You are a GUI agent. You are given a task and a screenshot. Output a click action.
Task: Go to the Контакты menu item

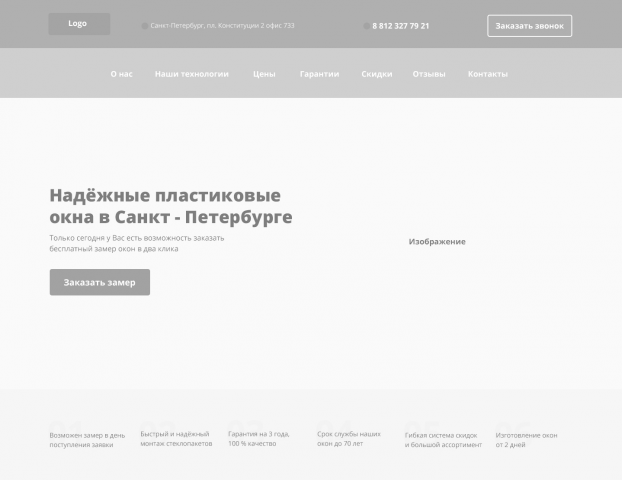(x=488, y=74)
